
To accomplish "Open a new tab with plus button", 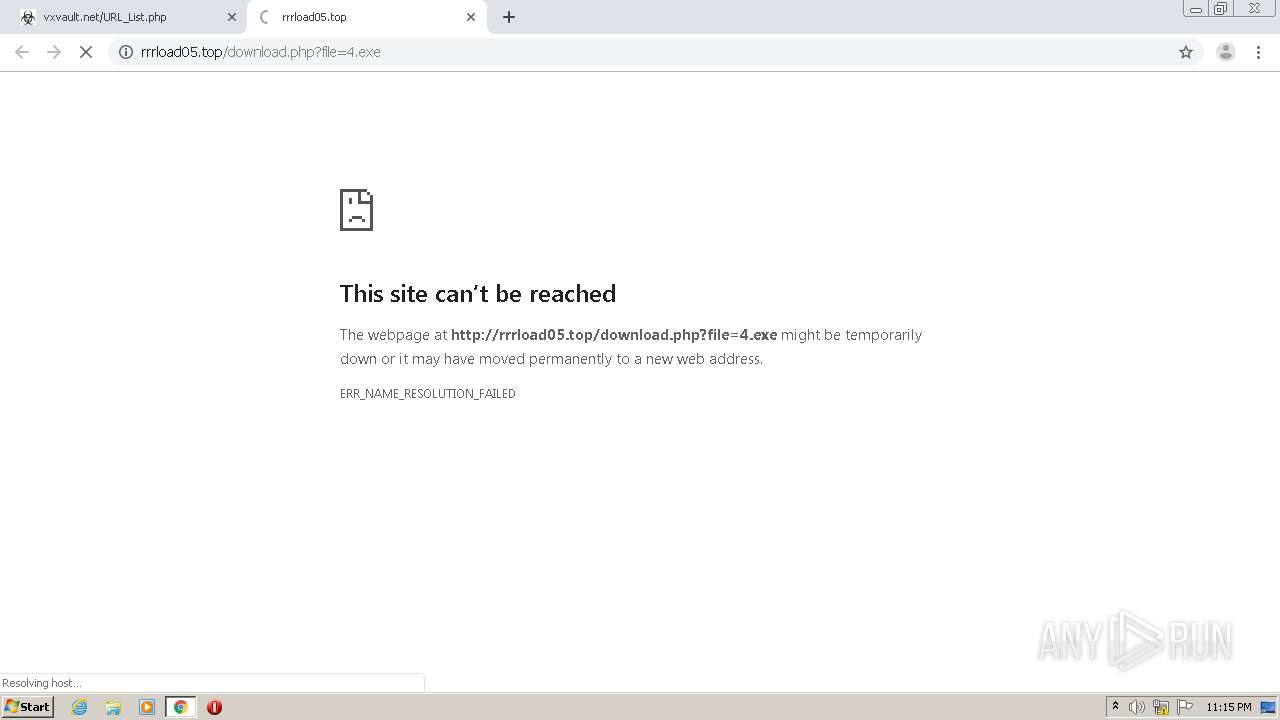I will [x=509, y=17].
